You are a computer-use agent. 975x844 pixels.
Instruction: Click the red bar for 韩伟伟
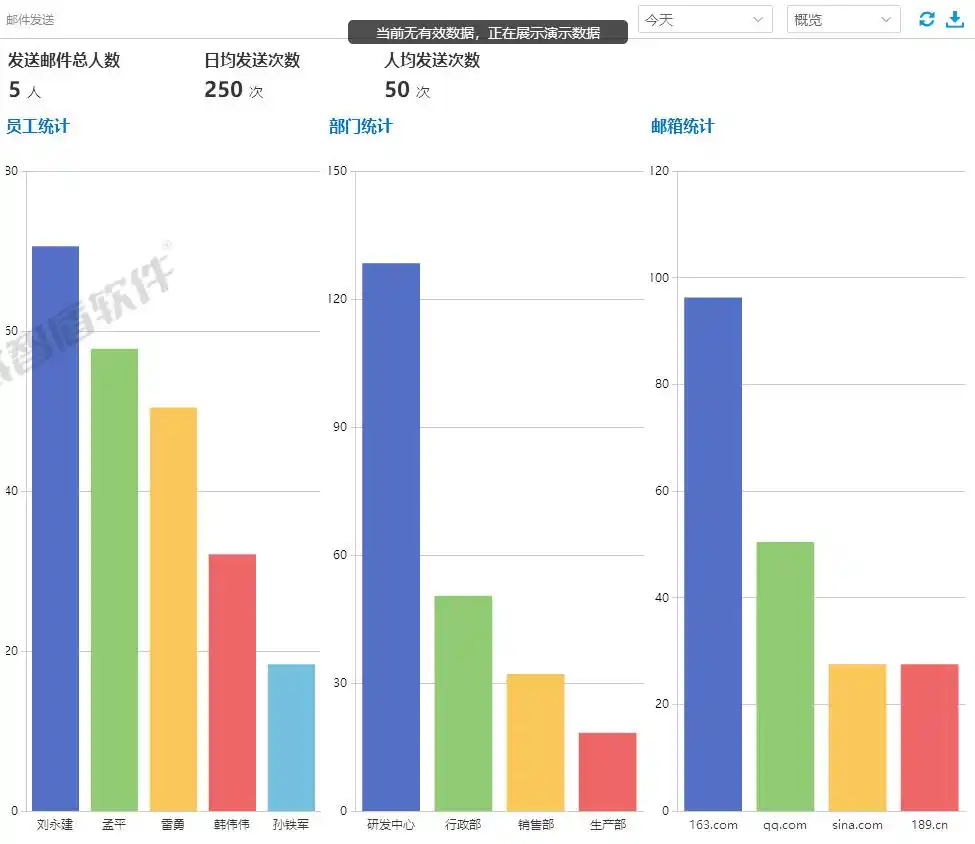(x=233, y=682)
